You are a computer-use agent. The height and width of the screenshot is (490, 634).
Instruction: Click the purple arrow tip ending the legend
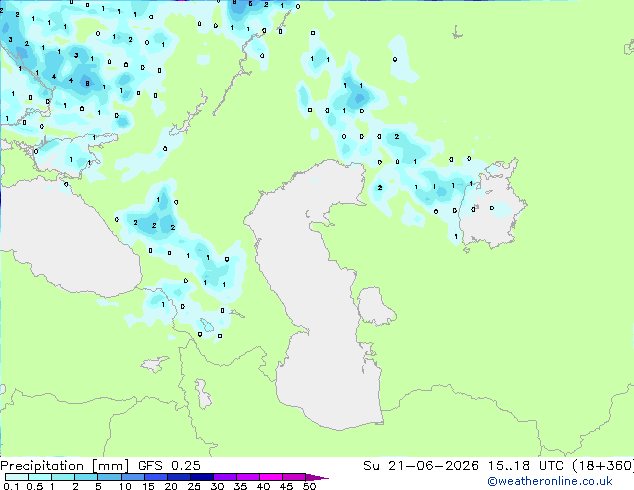pos(317,477)
